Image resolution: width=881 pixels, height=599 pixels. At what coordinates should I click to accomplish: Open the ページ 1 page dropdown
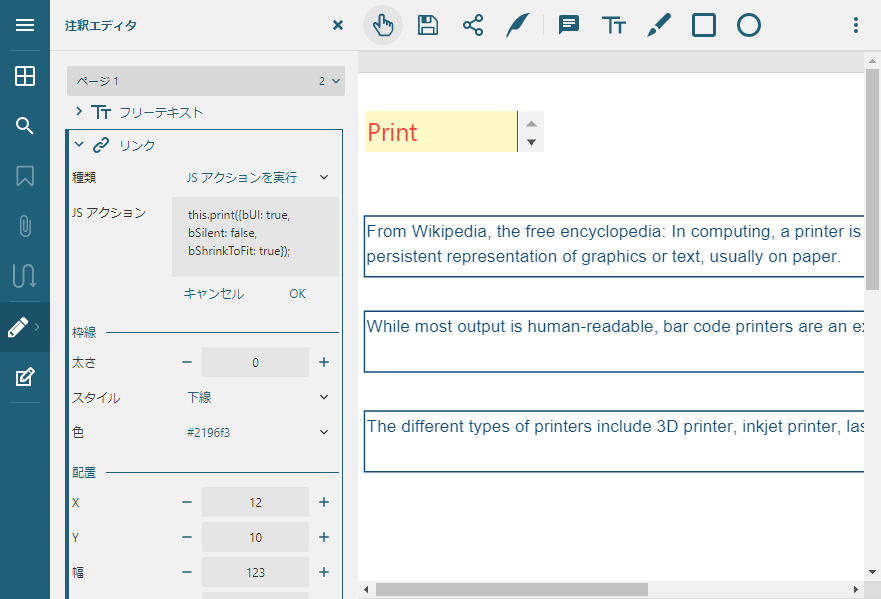point(206,81)
